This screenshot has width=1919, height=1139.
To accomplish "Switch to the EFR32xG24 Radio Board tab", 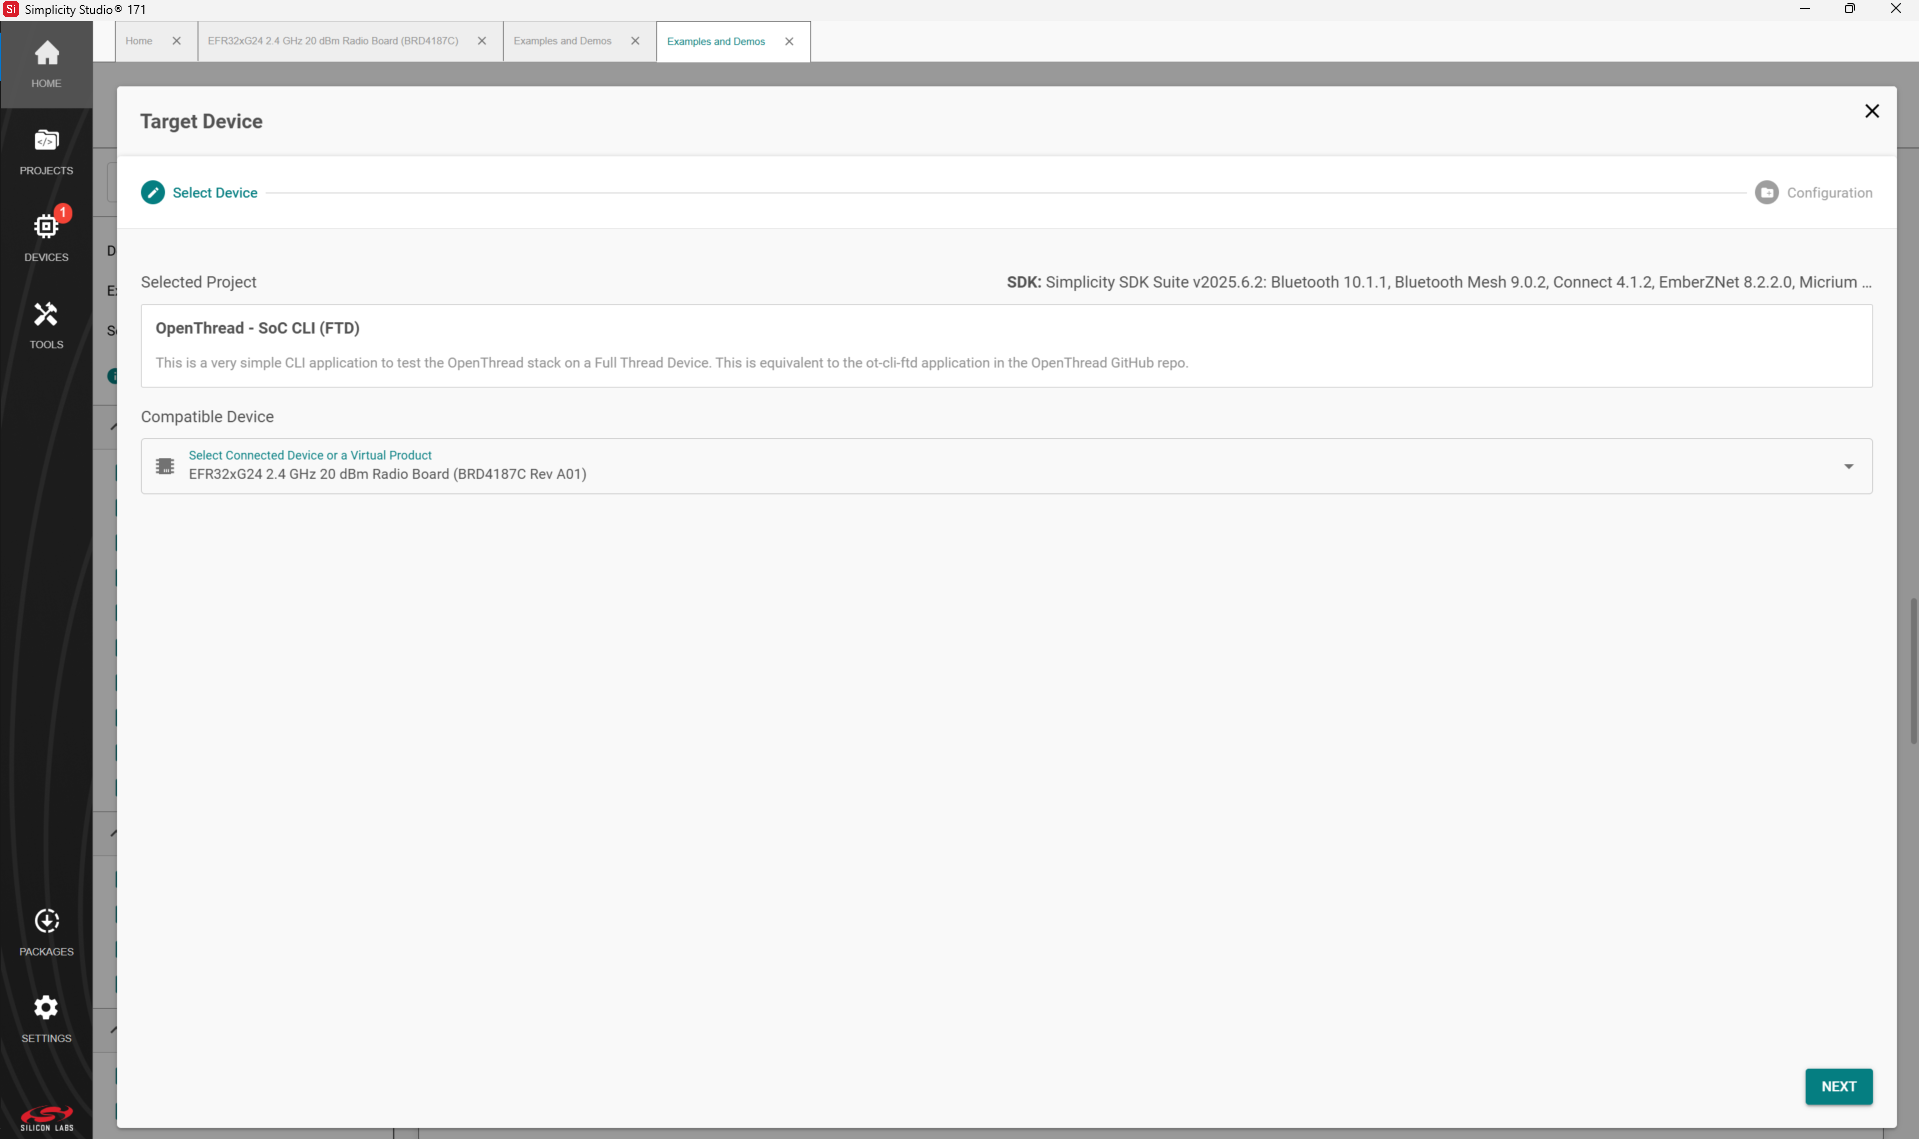I will [333, 41].
